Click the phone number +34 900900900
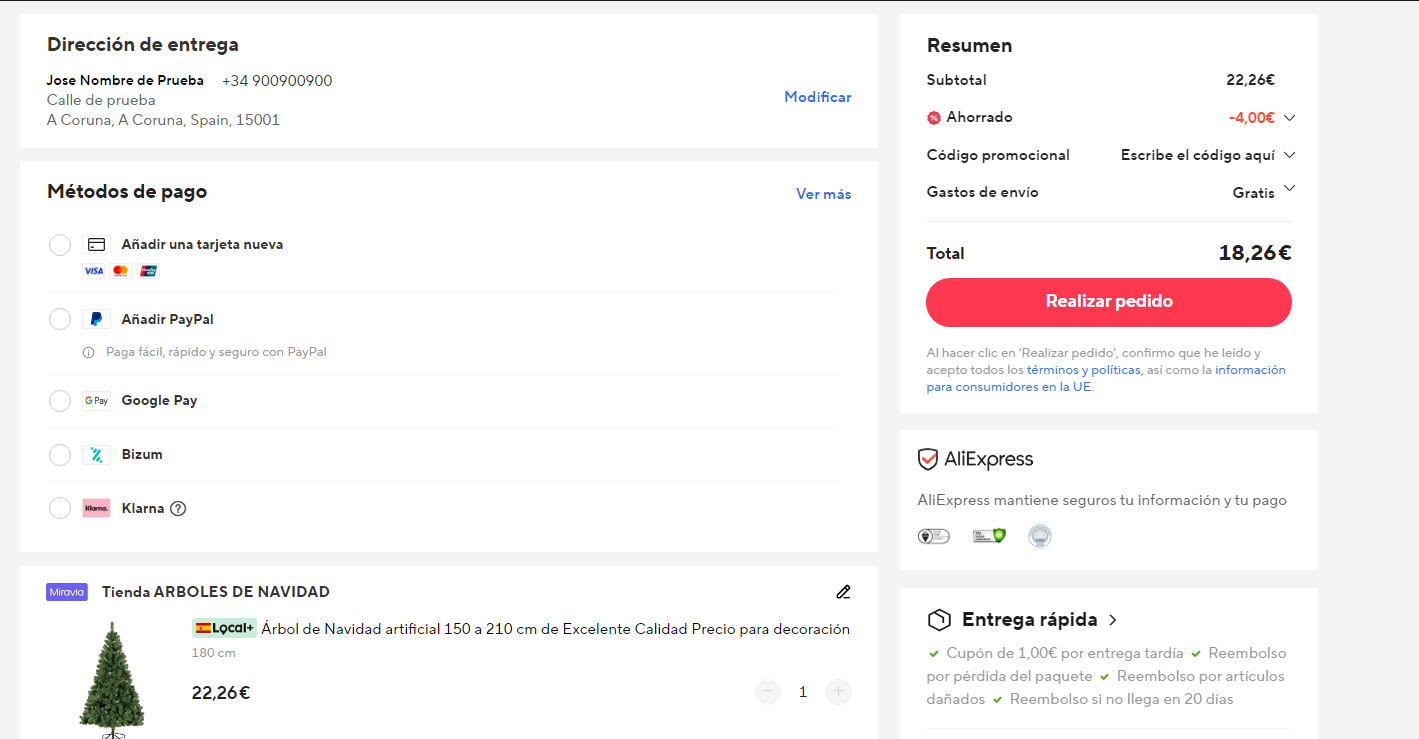 coord(277,81)
